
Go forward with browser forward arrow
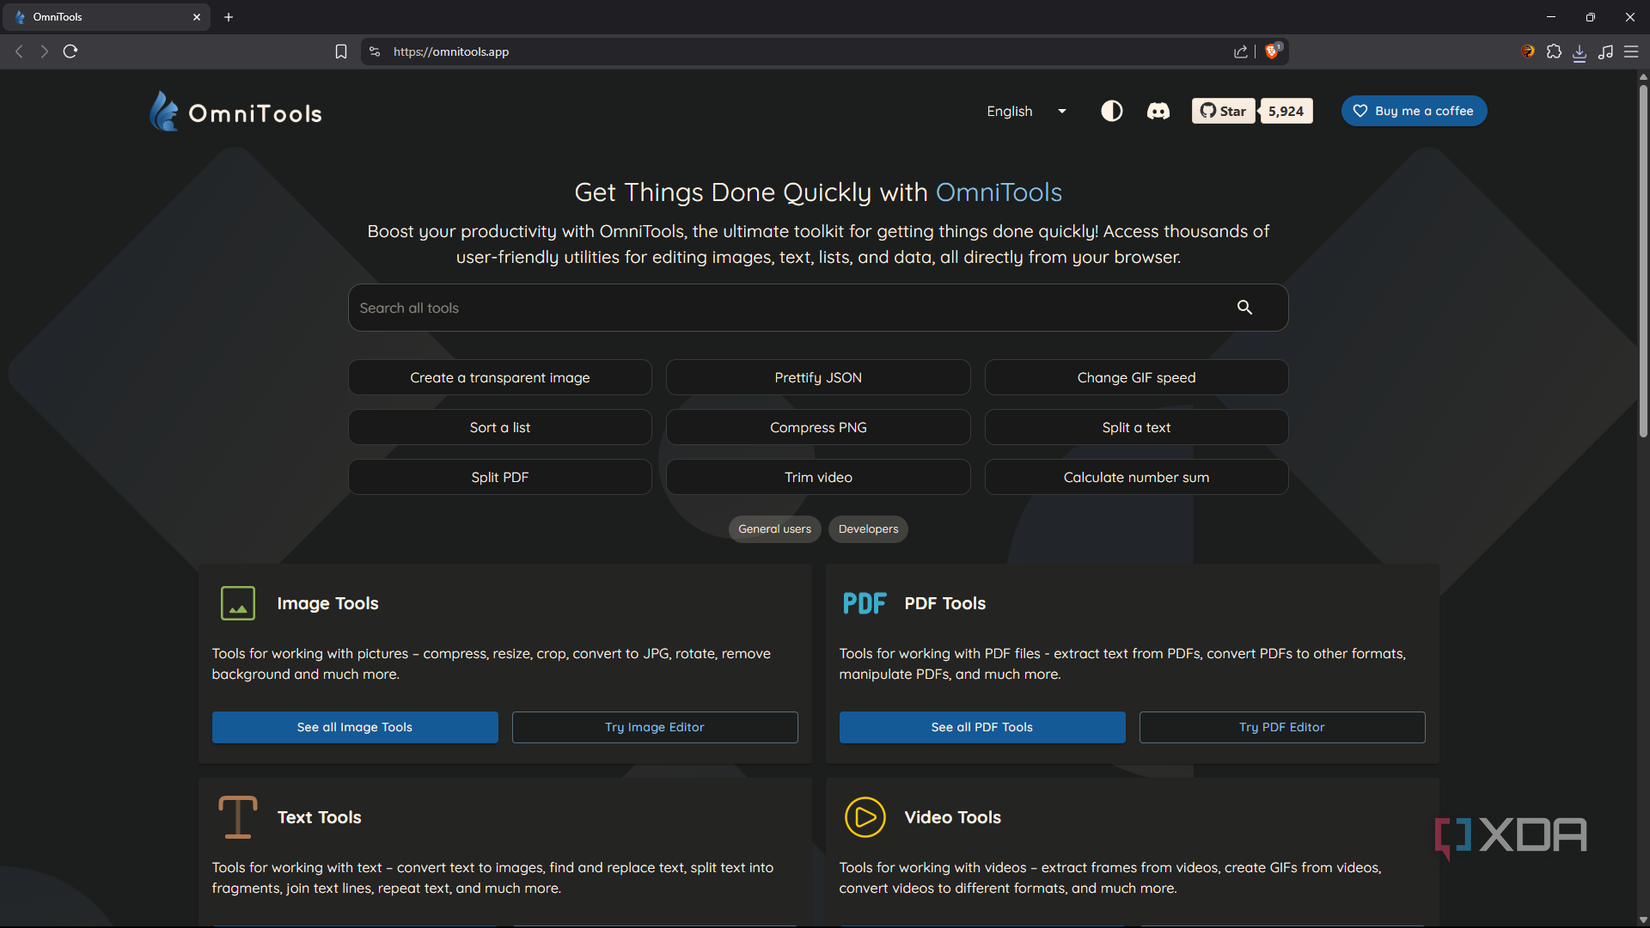click(44, 51)
